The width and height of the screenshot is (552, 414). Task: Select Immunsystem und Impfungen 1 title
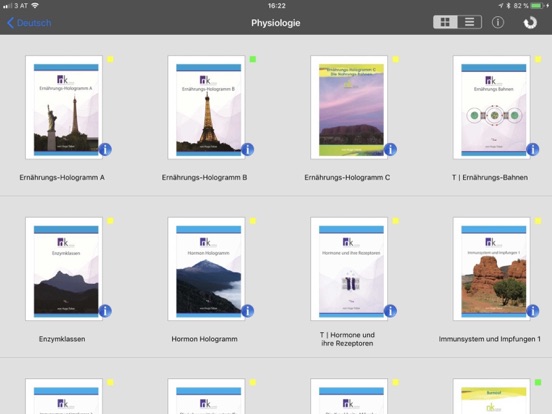click(x=490, y=339)
